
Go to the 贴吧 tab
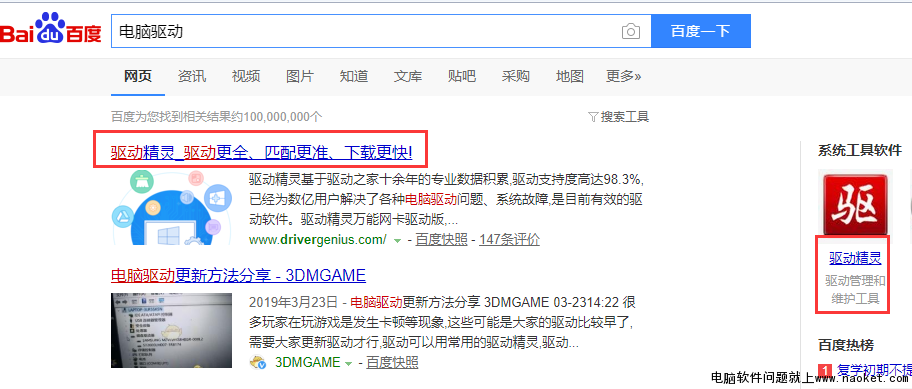tap(462, 76)
